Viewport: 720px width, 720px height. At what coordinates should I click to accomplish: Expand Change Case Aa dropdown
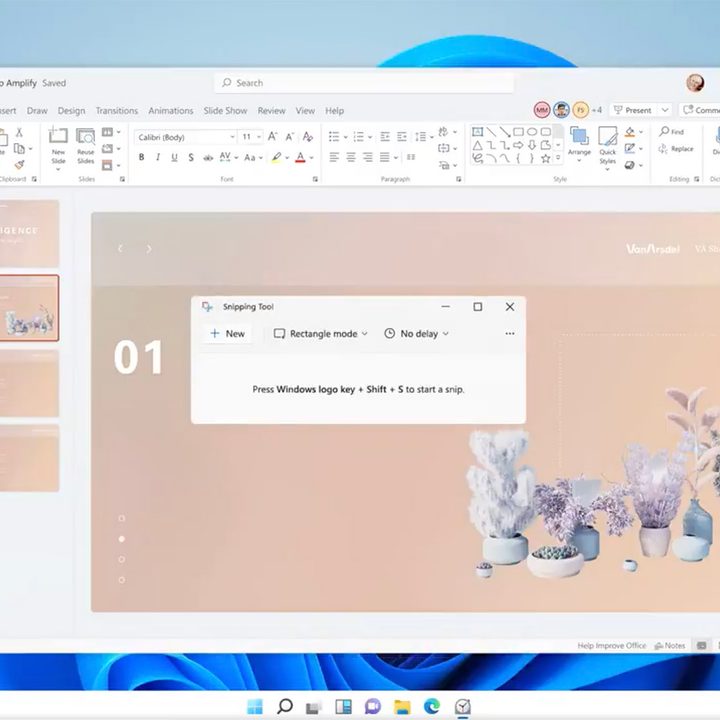(x=261, y=158)
